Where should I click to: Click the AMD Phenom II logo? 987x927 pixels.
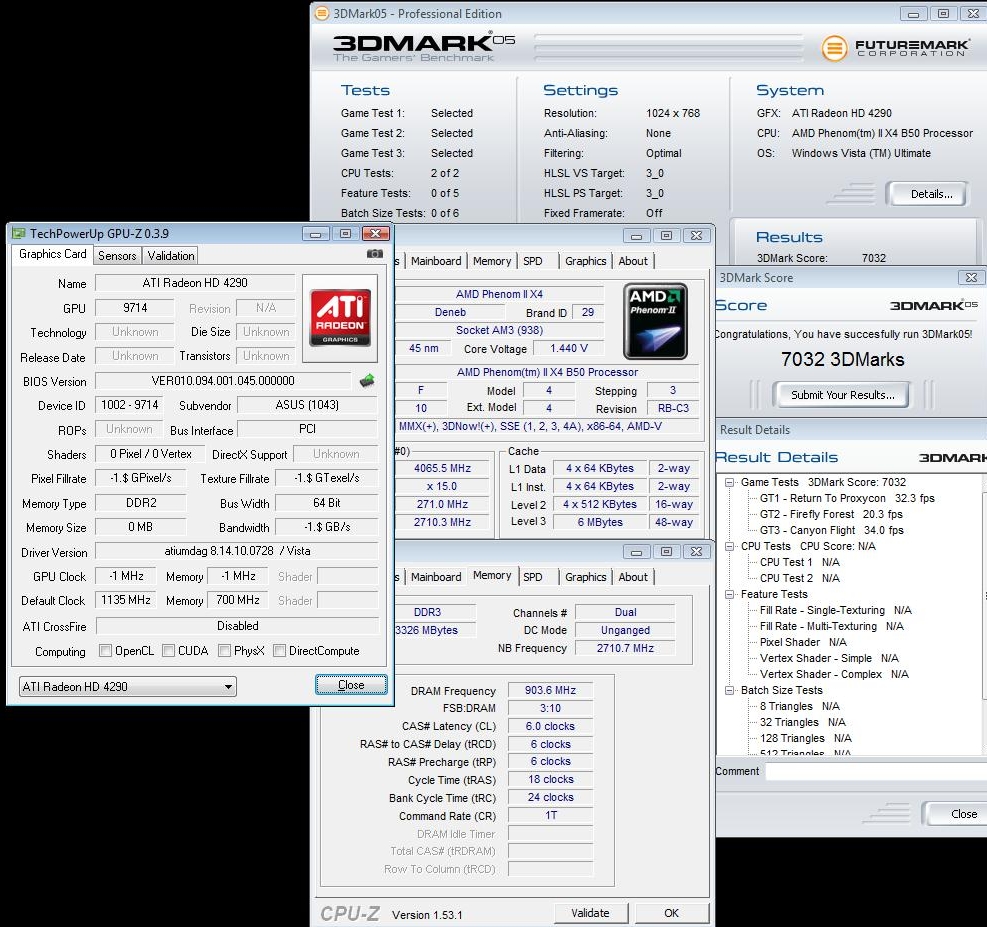click(655, 321)
